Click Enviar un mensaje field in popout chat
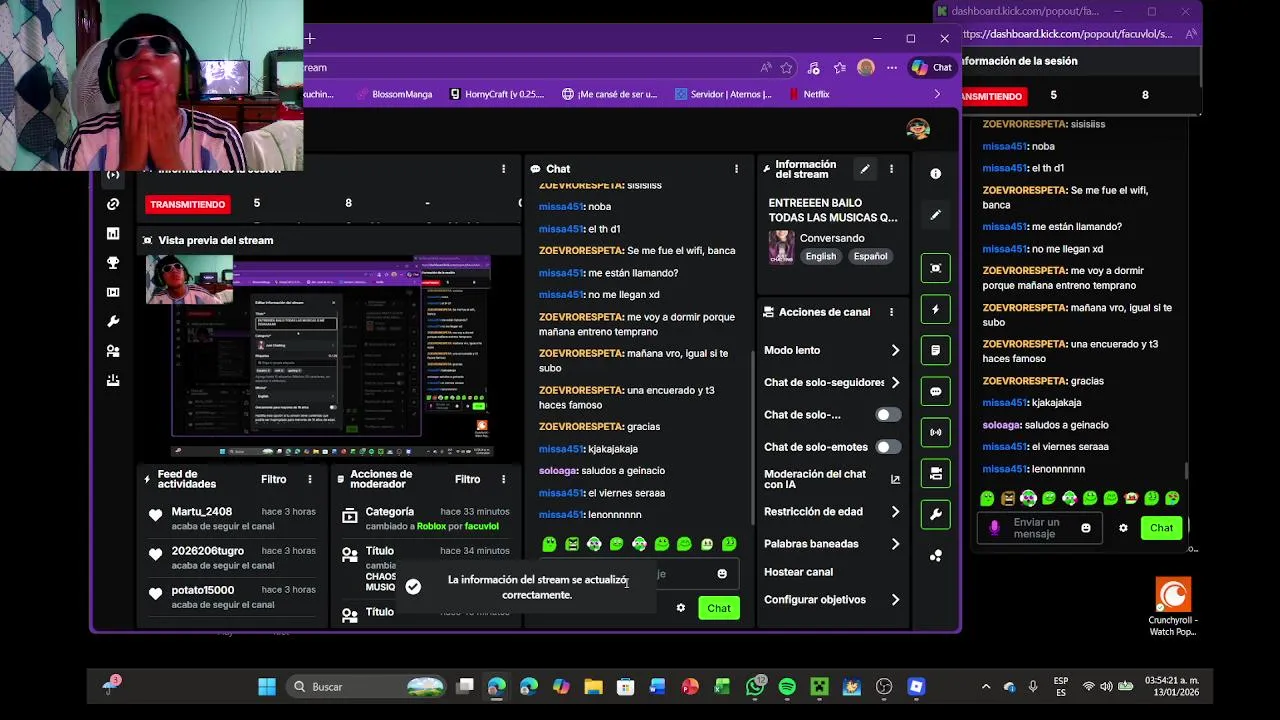Image resolution: width=1280 pixels, height=720 pixels. (1039, 528)
